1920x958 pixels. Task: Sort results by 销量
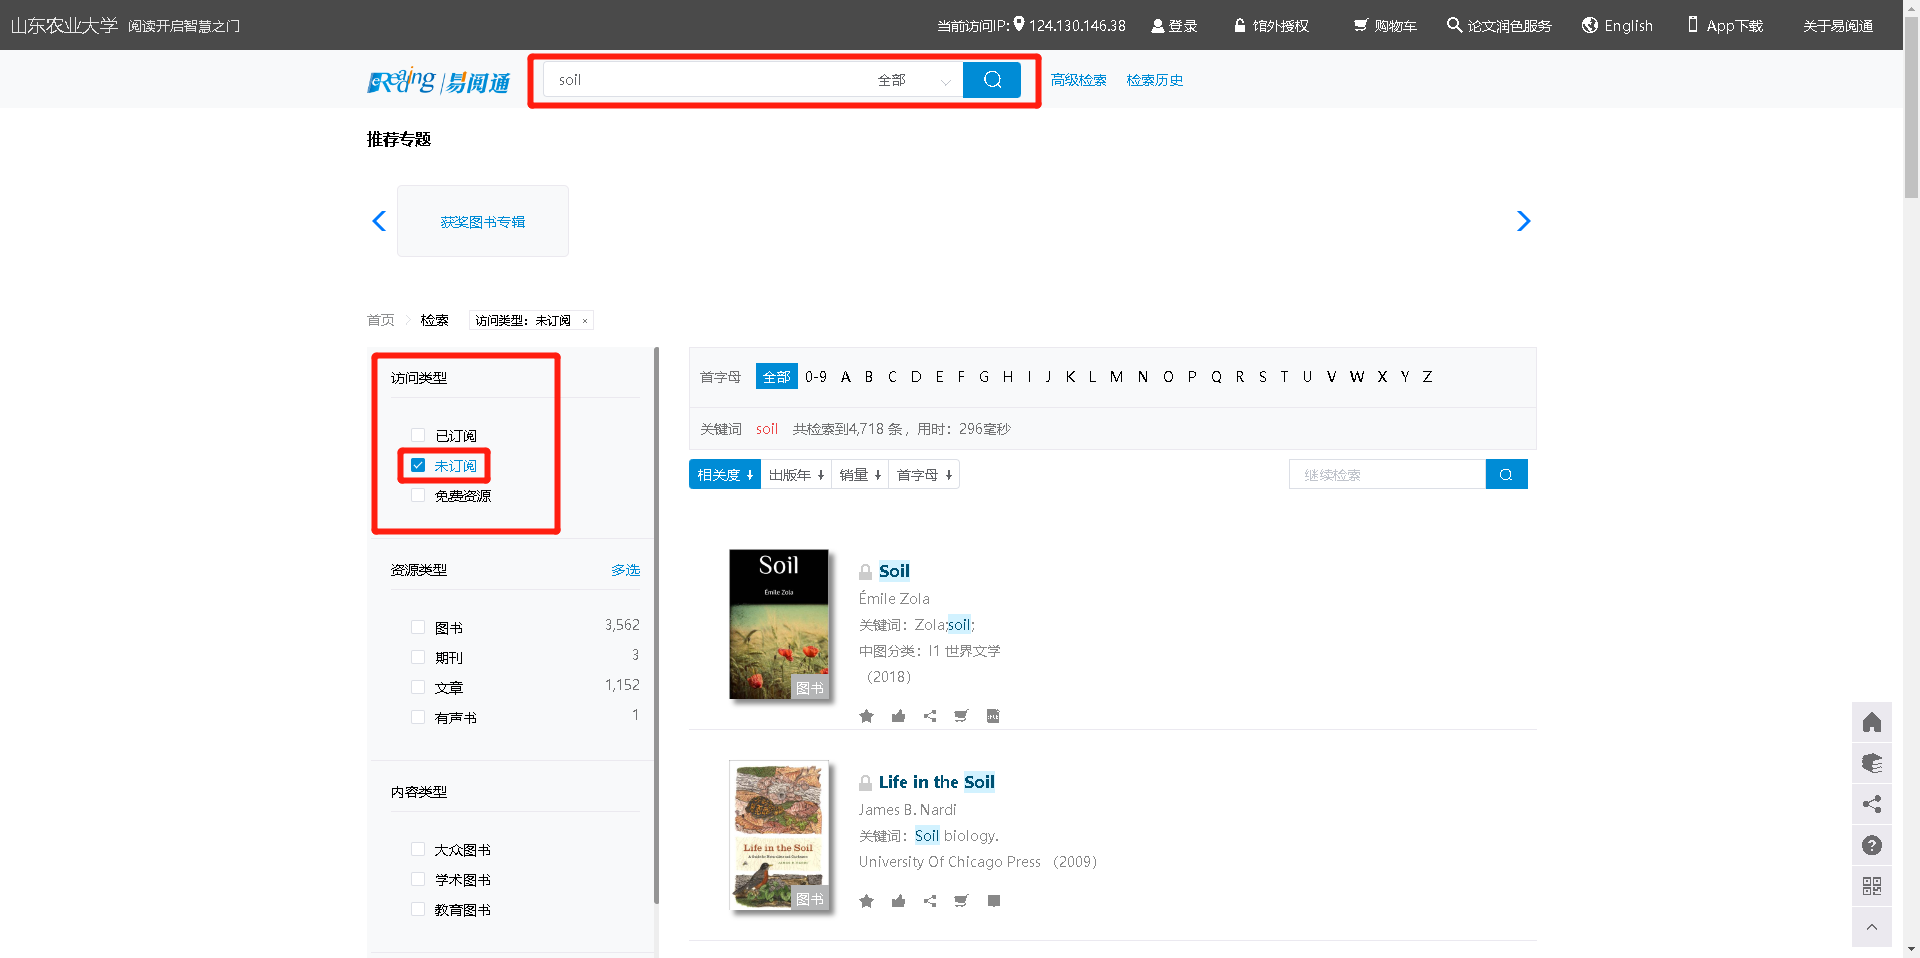click(860, 475)
